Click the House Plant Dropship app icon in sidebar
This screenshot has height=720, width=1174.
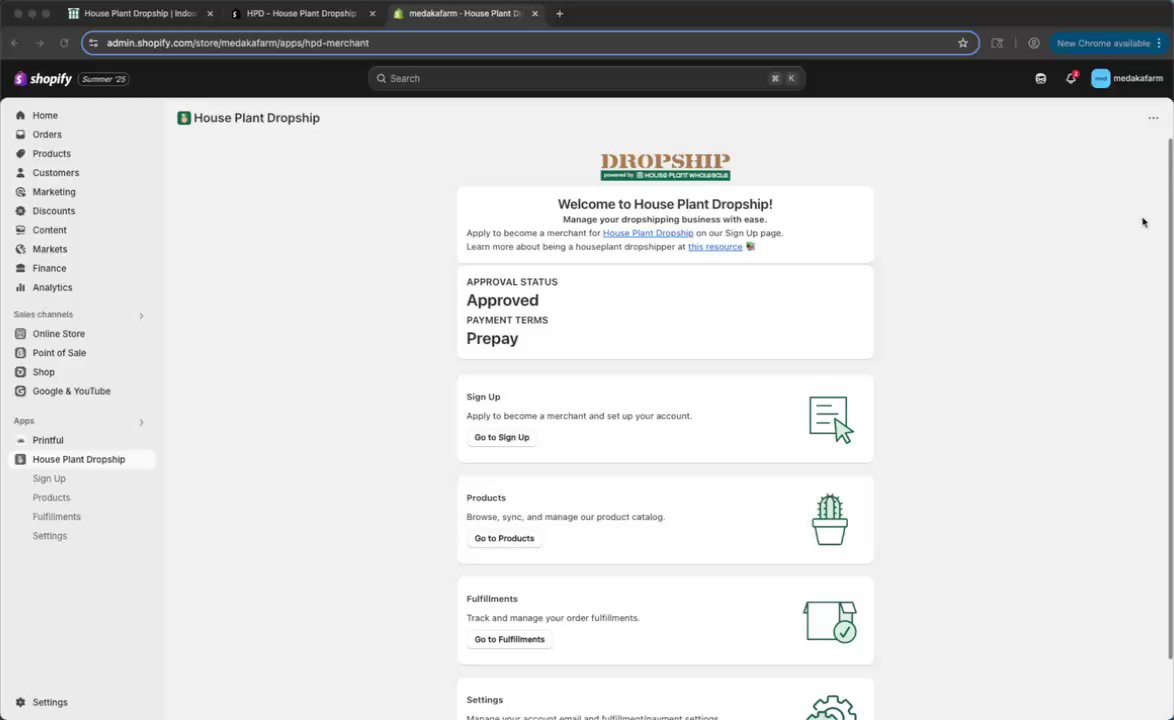(20, 460)
